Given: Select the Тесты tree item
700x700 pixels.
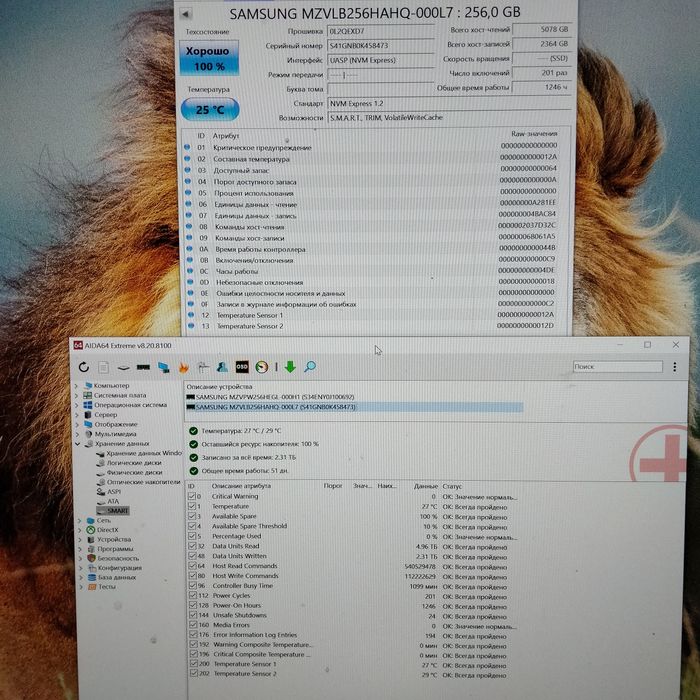Looking at the screenshot, I should [x=103, y=587].
